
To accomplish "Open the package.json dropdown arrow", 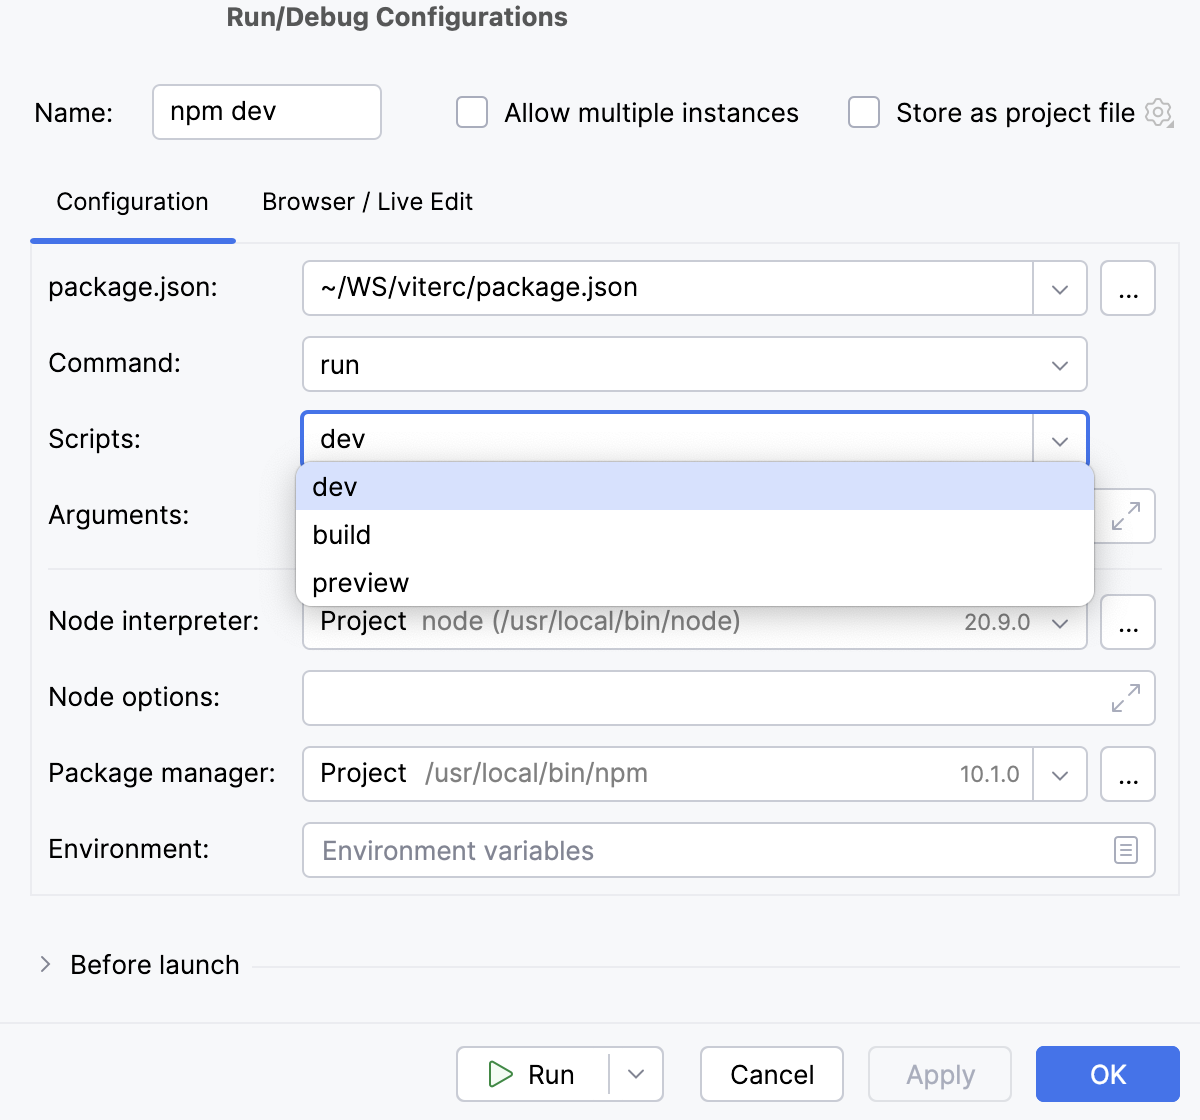I will coord(1059,288).
